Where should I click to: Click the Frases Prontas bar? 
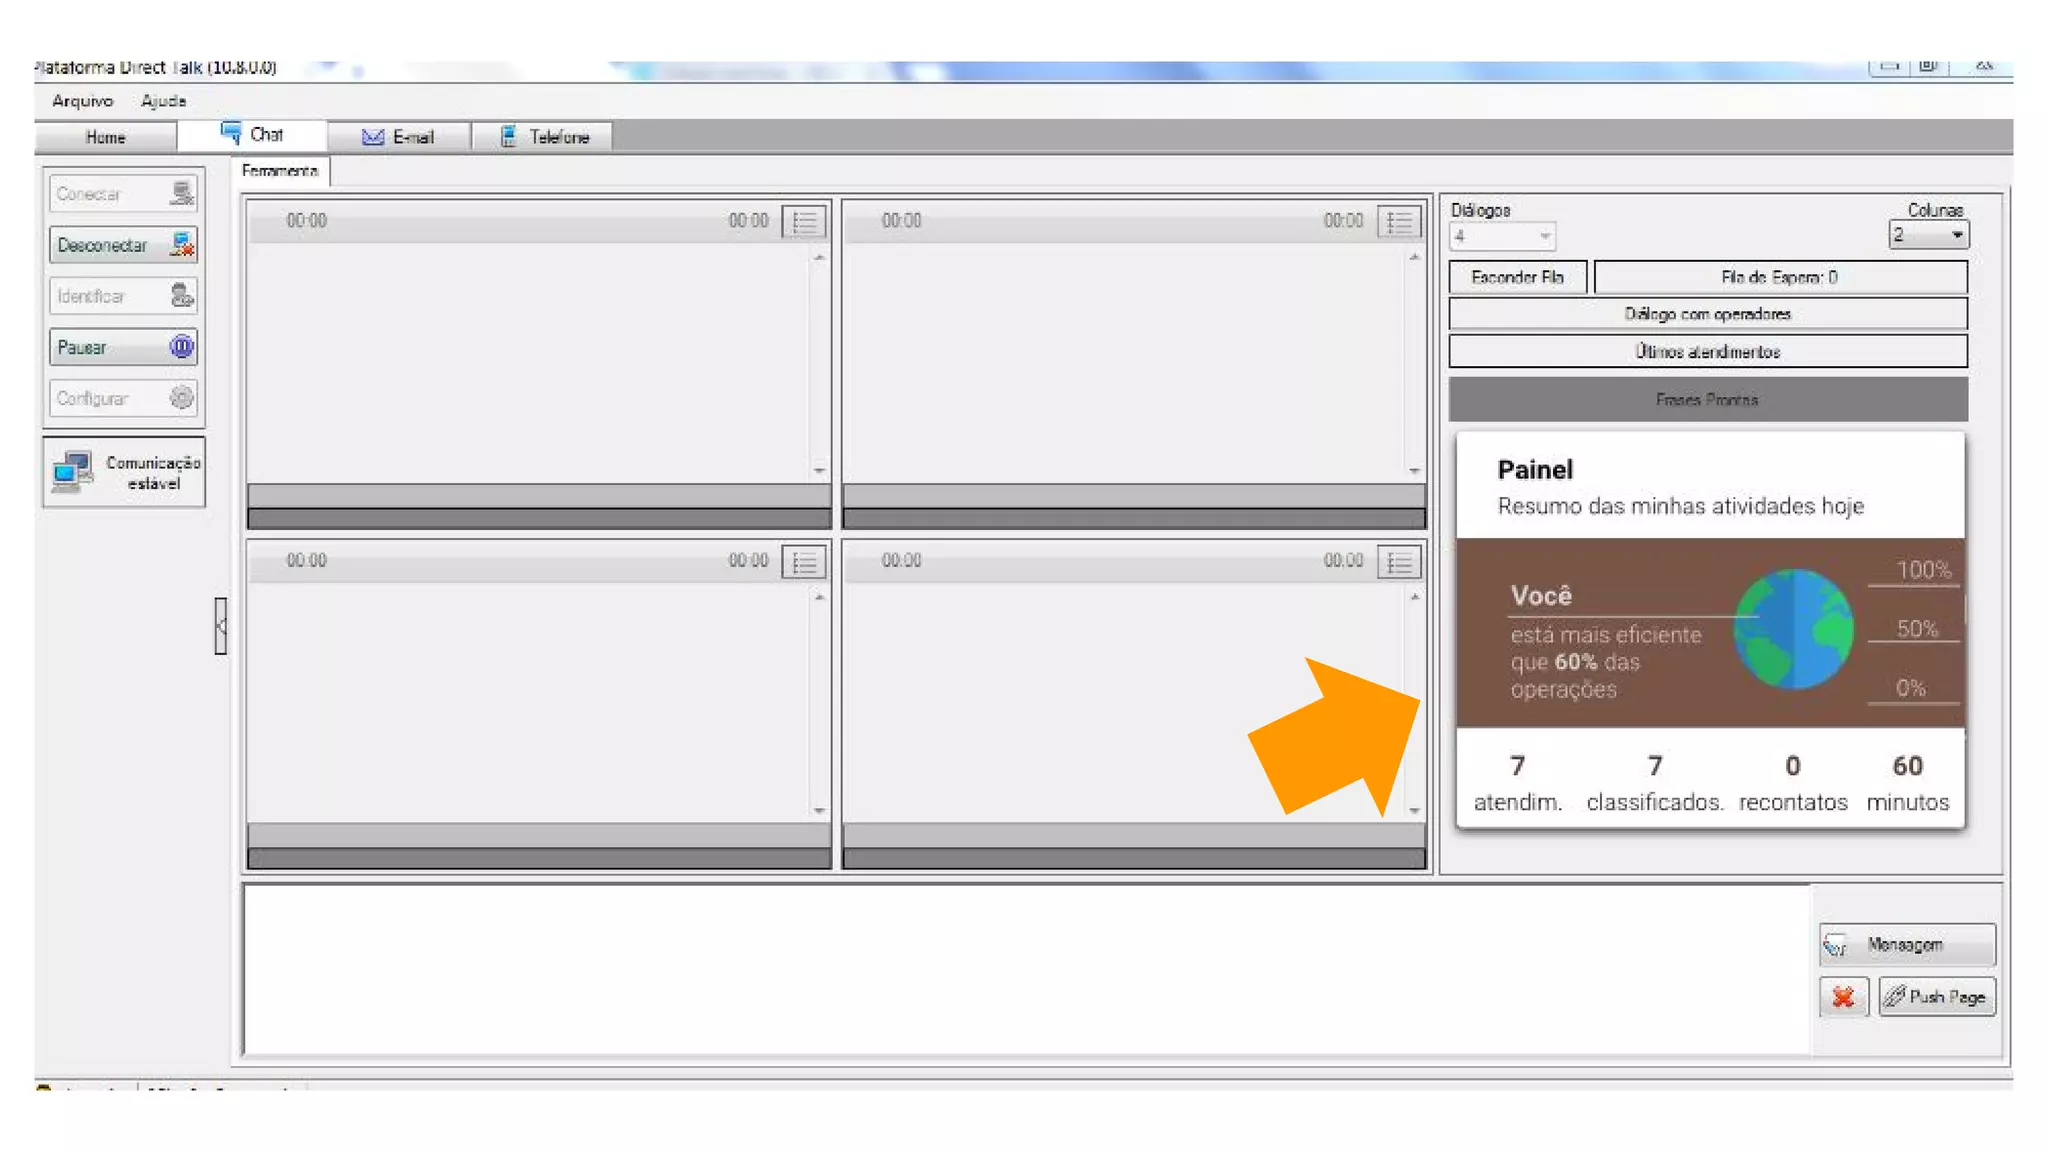[1707, 400]
